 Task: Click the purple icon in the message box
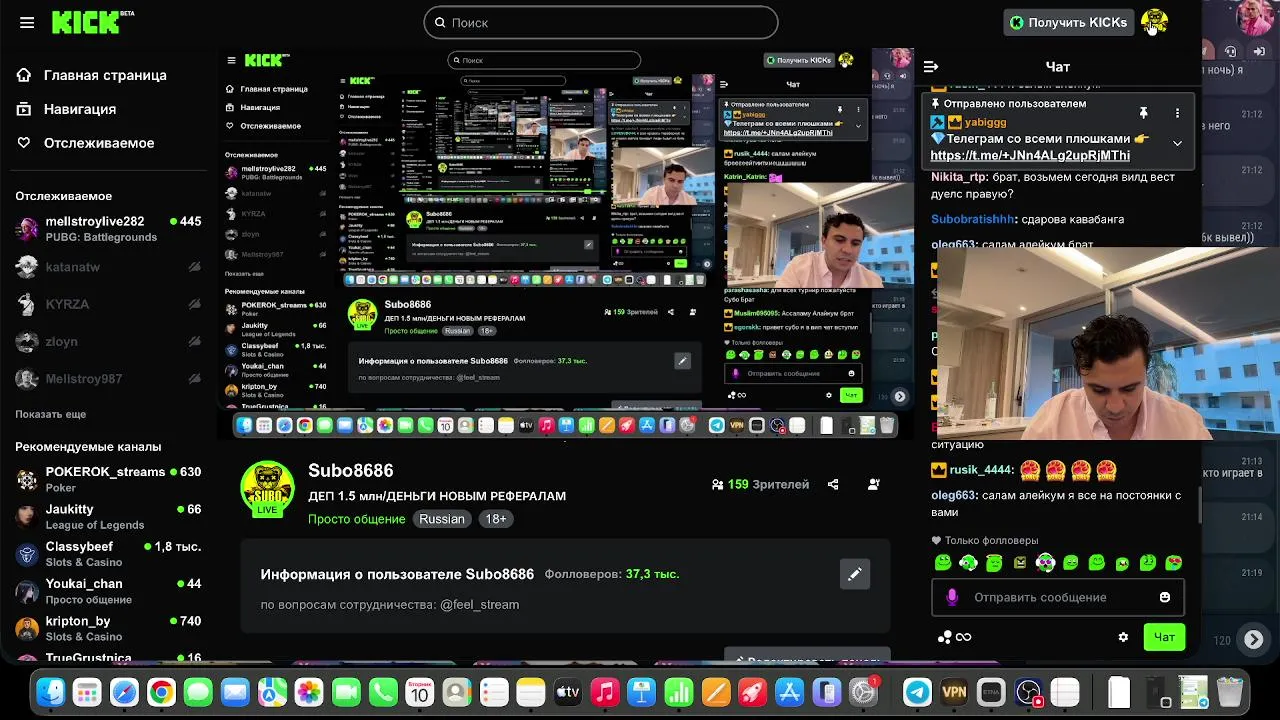[952, 597]
